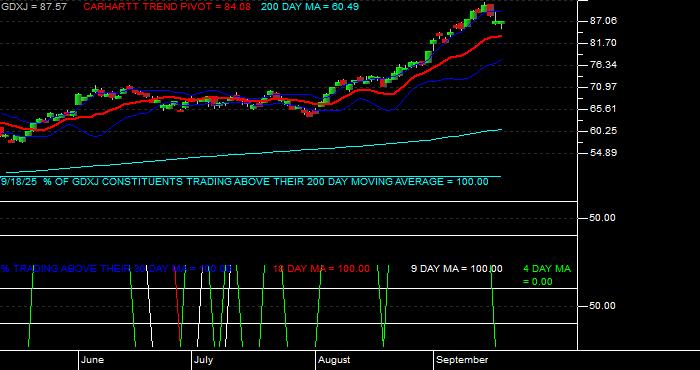The width and height of the screenshot is (700, 370).
Task: Click the 200 DAY MA = 60.49 label
Action: tap(310, 7)
